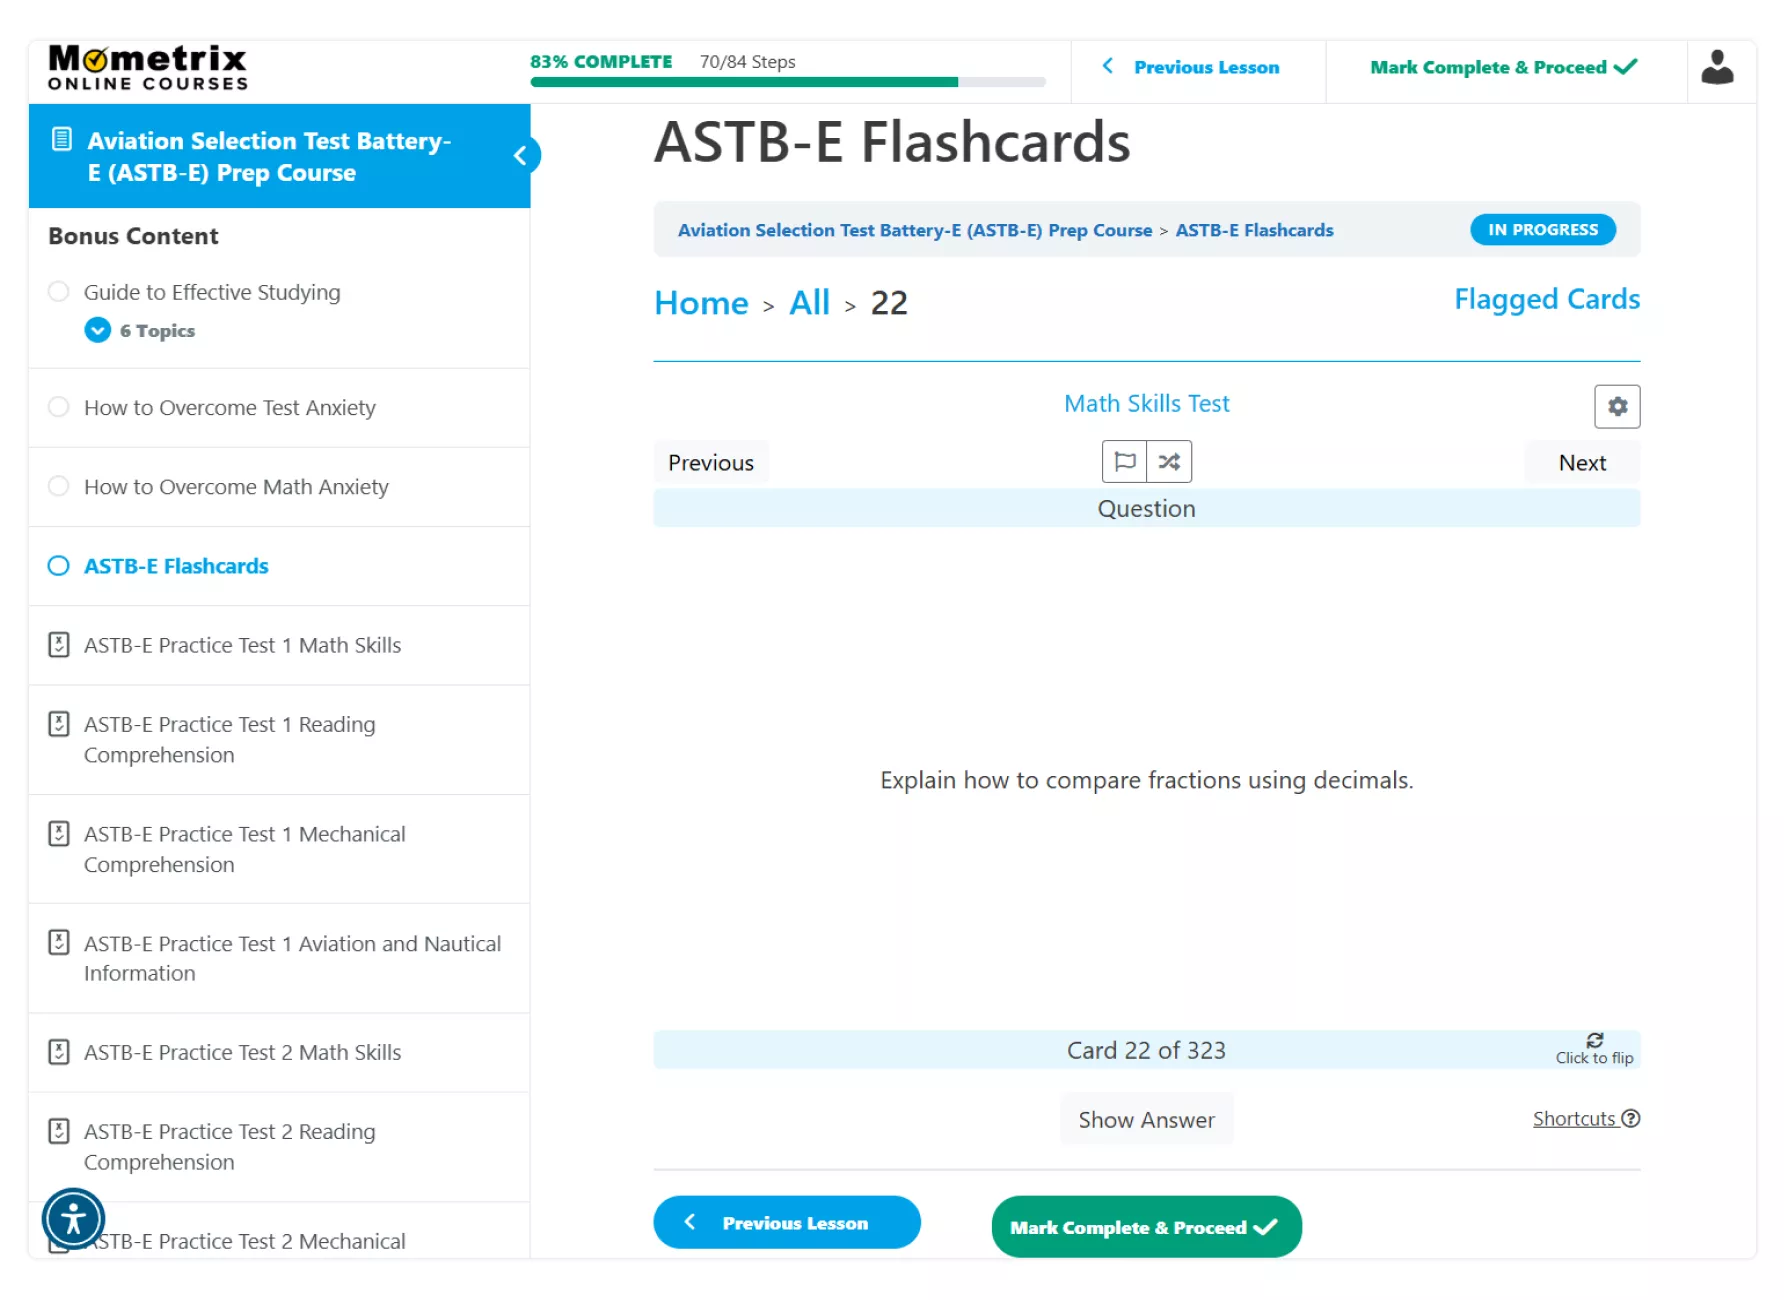Click the Practice Test 1 Math Skills quiz icon
This screenshot has width=1784, height=1300.
pos(59,645)
